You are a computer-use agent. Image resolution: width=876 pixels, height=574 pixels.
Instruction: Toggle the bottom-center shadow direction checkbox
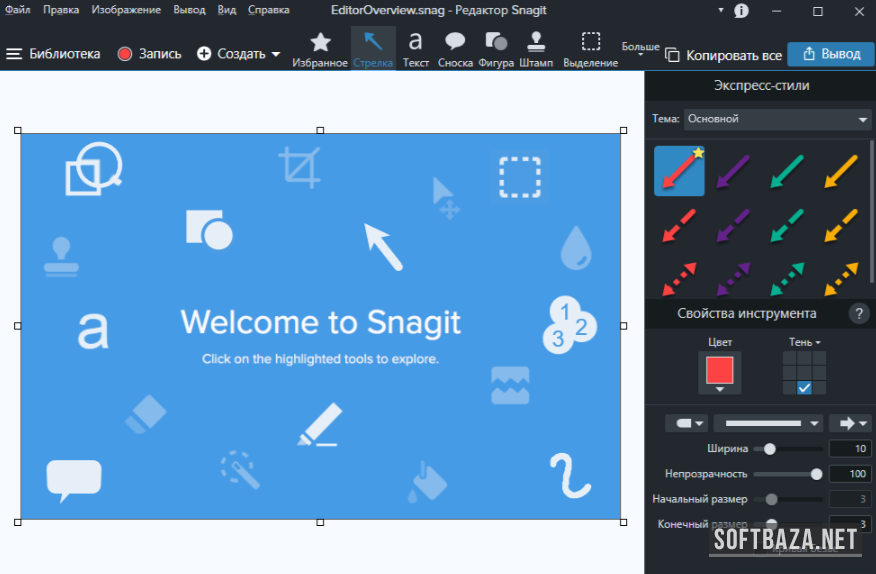click(x=804, y=388)
